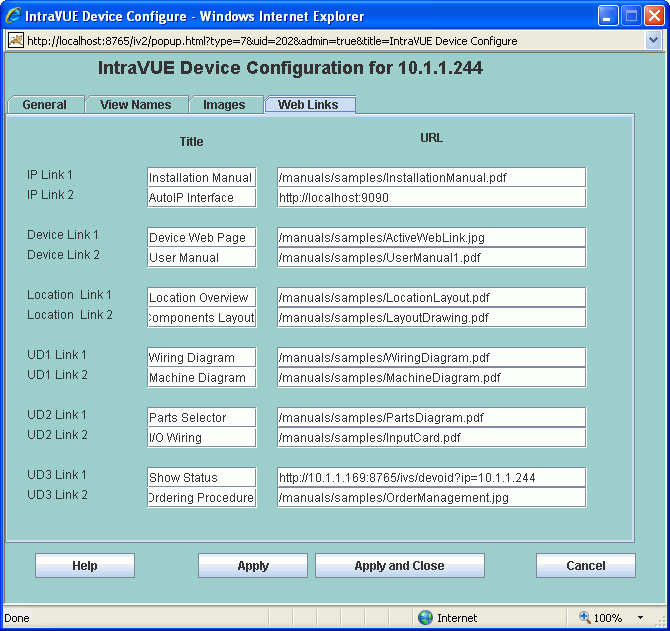The width and height of the screenshot is (670, 631).
Task: Click the WiringDiagram.pdf URL field
Action: [432, 358]
